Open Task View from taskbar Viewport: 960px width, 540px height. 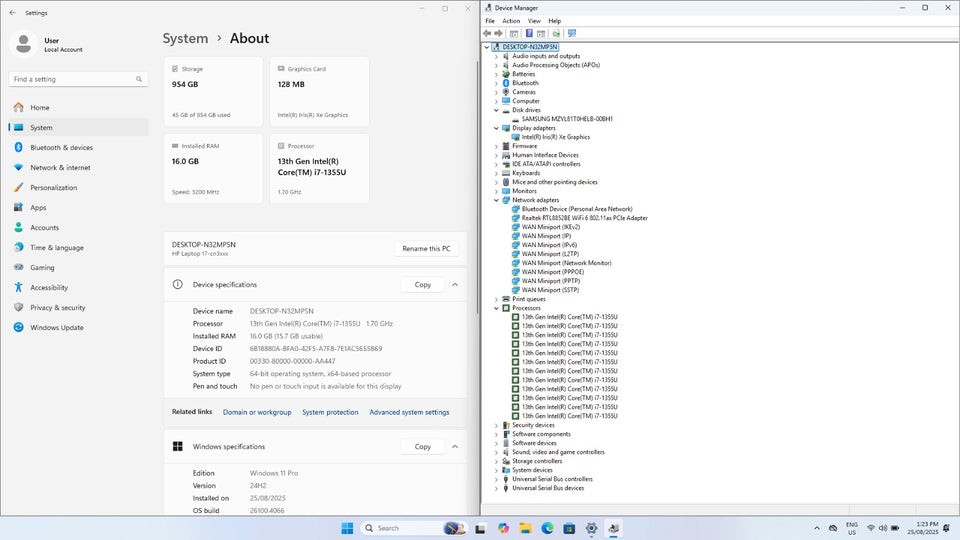[x=481, y=528]
